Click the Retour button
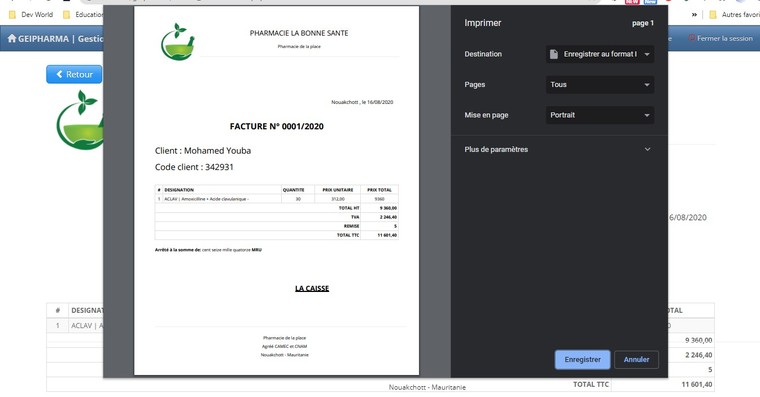This screenshot has width=760, height=397. 74,74
